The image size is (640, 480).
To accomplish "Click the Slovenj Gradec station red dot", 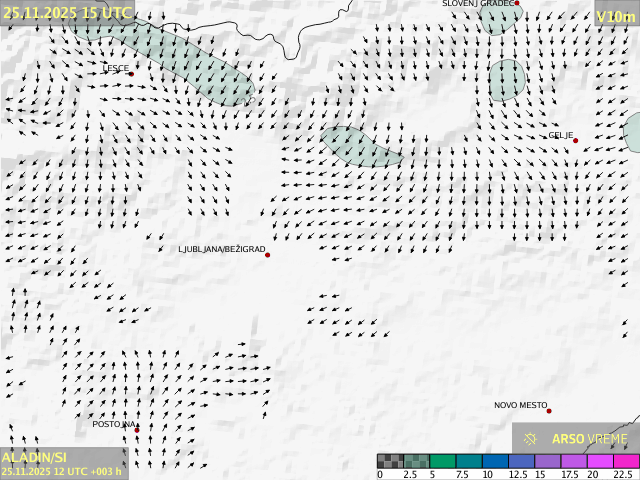I will (517, 4).
